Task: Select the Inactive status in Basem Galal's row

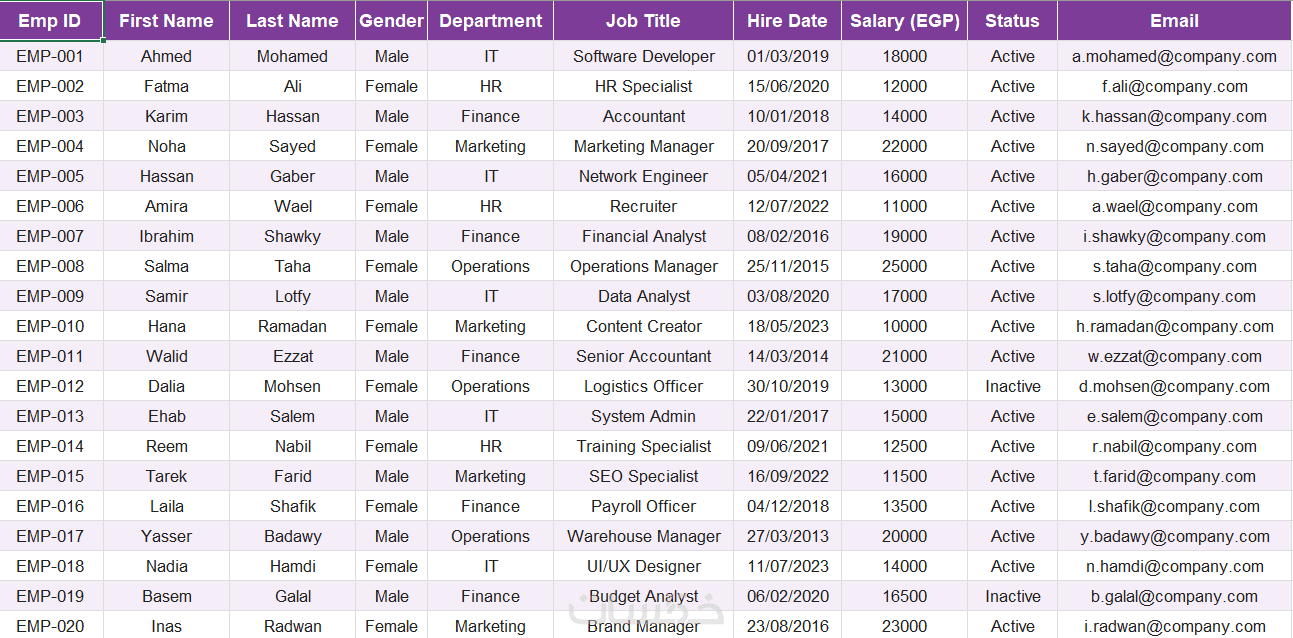Action: (x=1012, y=596)
